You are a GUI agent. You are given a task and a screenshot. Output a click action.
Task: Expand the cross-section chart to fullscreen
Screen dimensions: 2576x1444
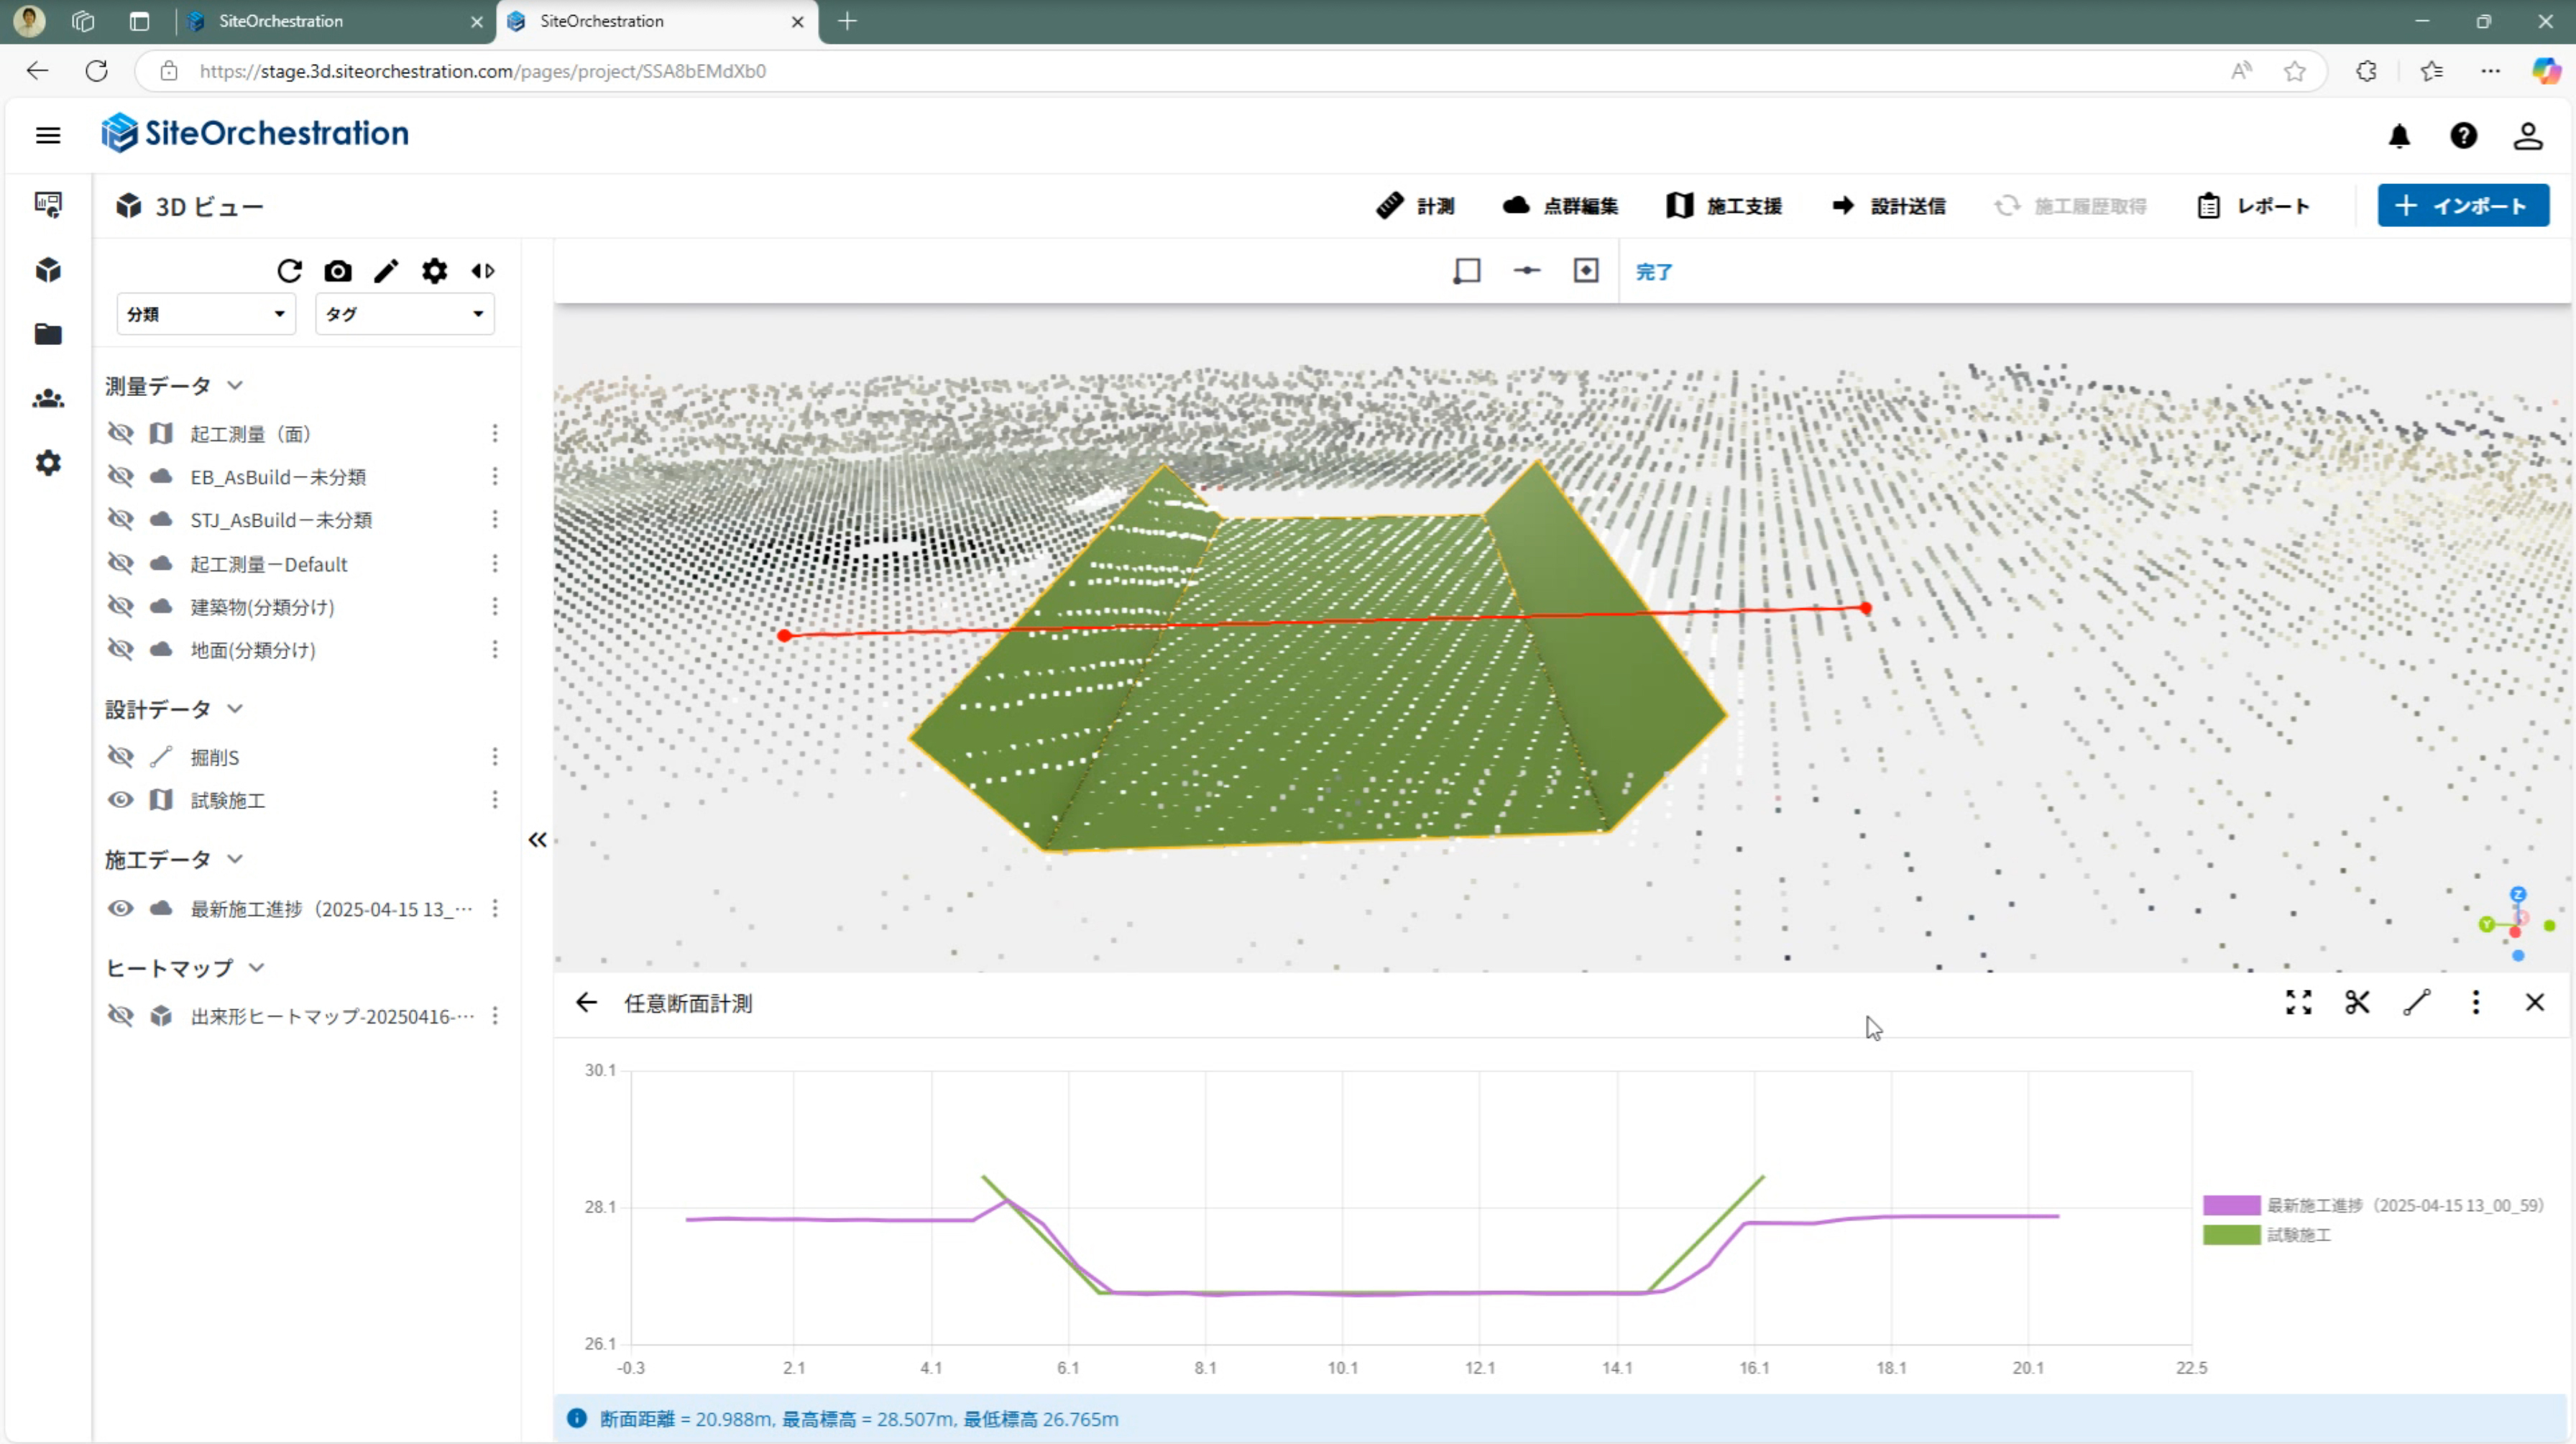click(2298, 1002)
